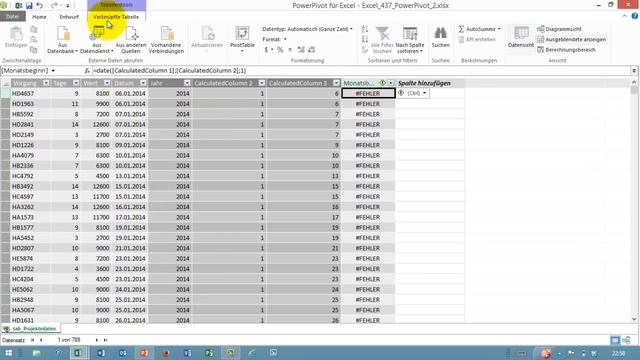Import data with Aus Datenbank

point(62,40)
